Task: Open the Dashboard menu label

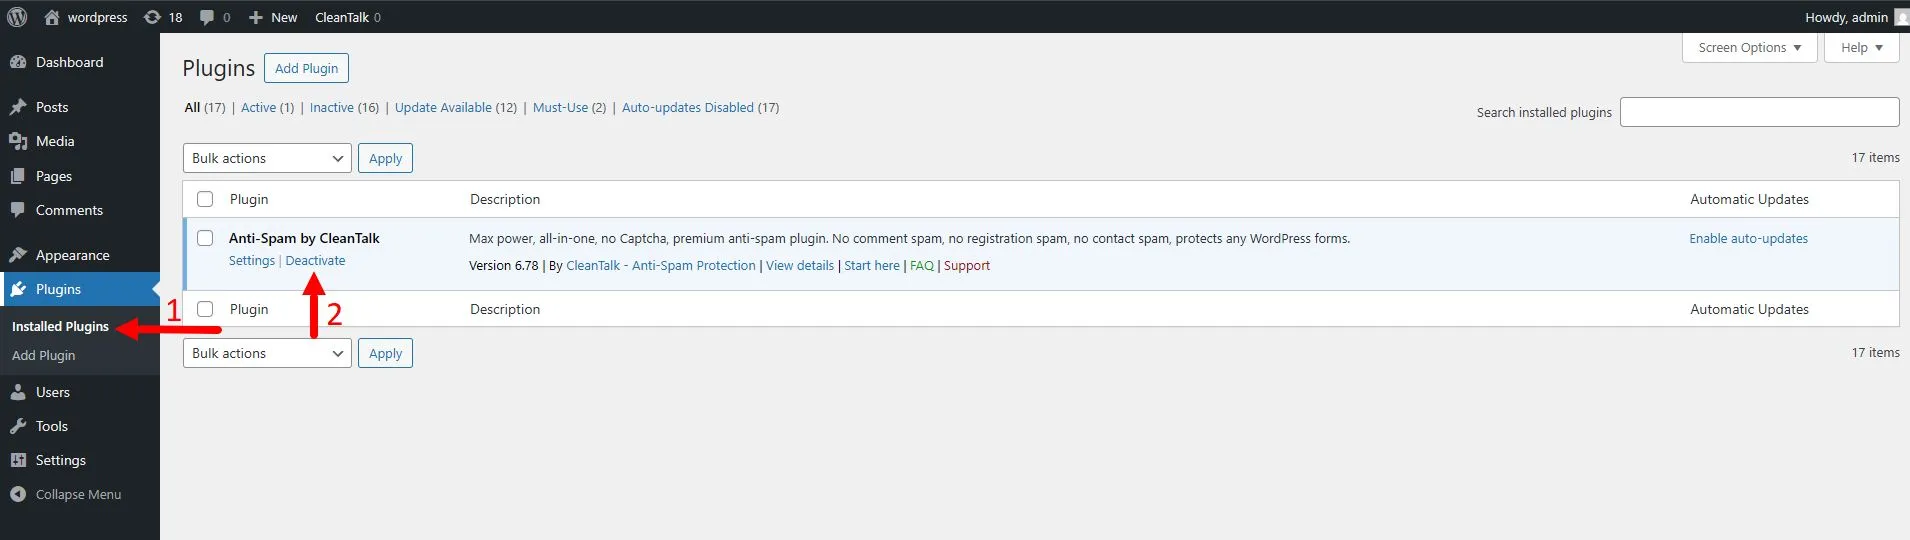Action: click(x=69, y=62)
